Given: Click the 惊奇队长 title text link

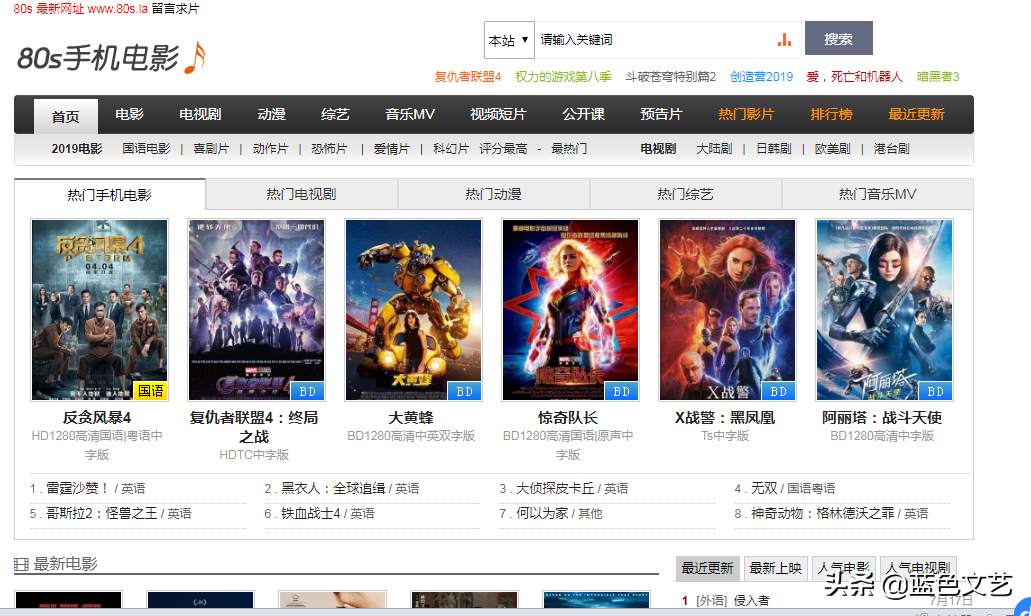Looking at the screenshot, I should [567, 417].
